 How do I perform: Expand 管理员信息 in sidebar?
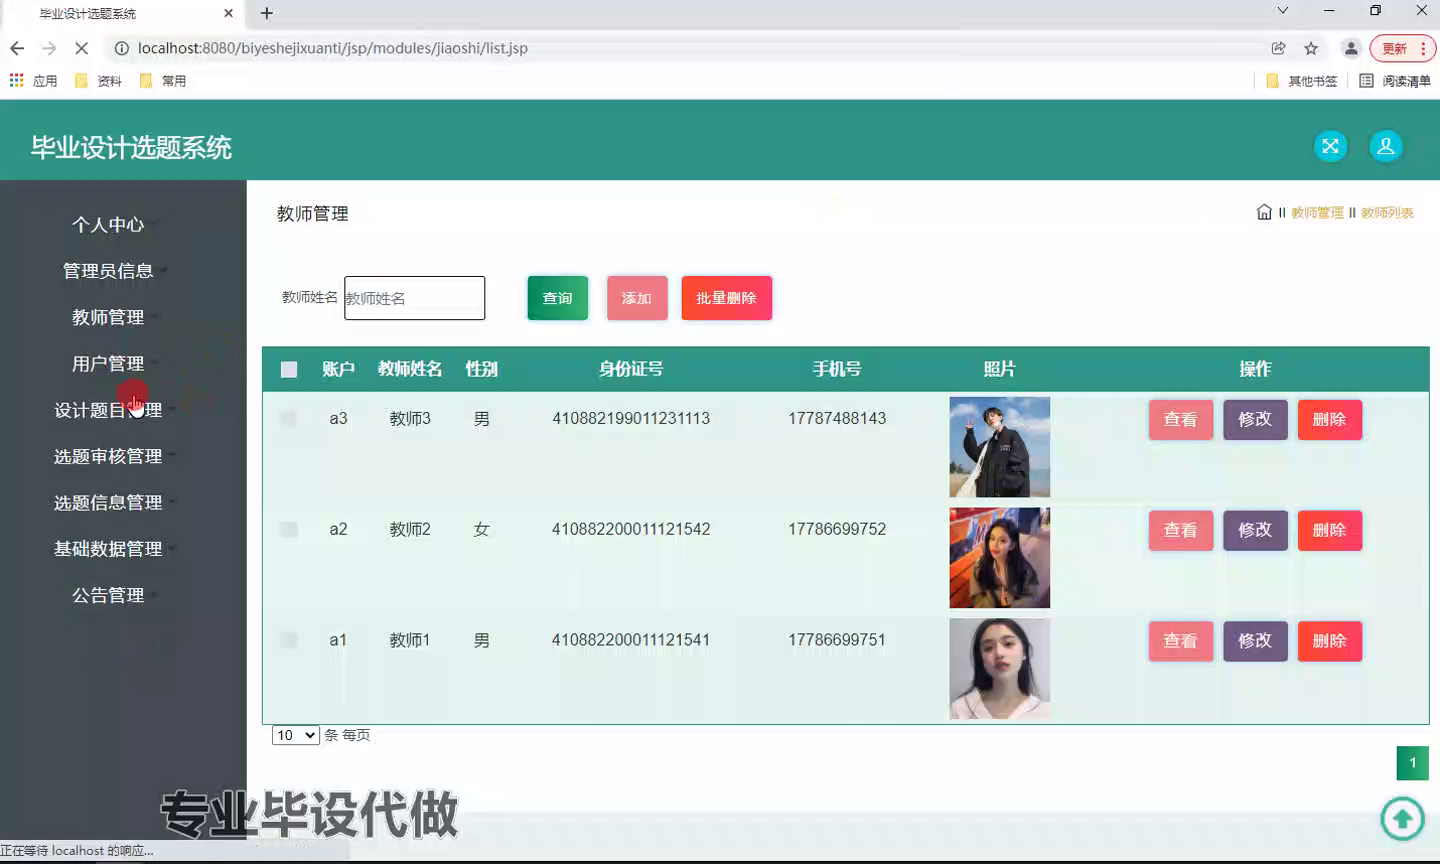coord(108,271)
